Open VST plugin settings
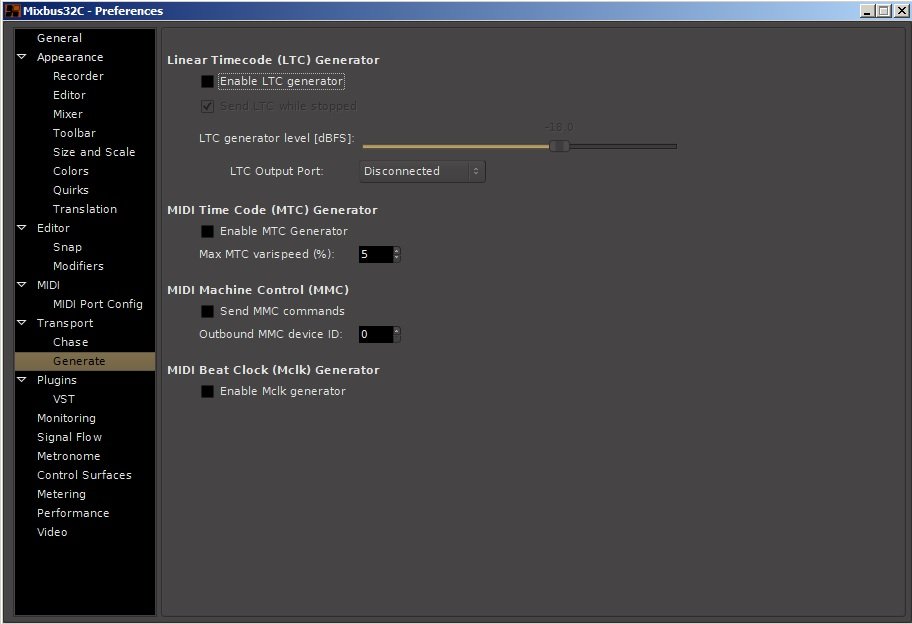Viewport: 912px width, 624px height. pyautogui.click(x=64, y=399)
